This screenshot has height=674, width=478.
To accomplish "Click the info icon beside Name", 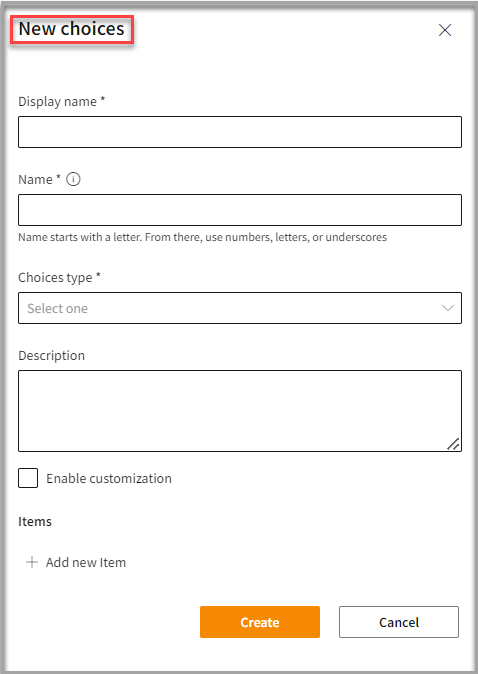I will pyautogui.click(x=74, y=179).
